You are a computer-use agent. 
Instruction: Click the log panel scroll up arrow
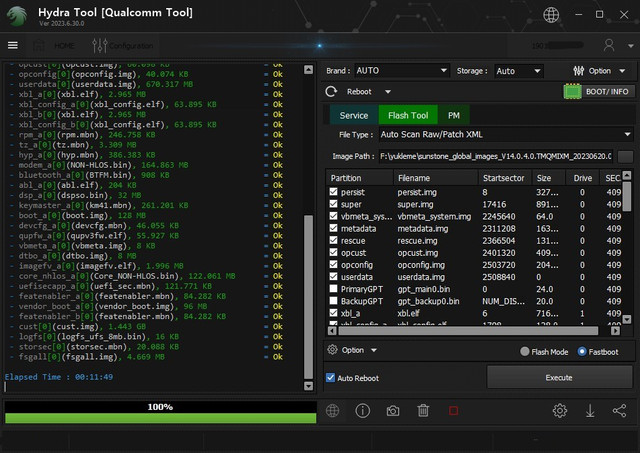click(309, 69)
